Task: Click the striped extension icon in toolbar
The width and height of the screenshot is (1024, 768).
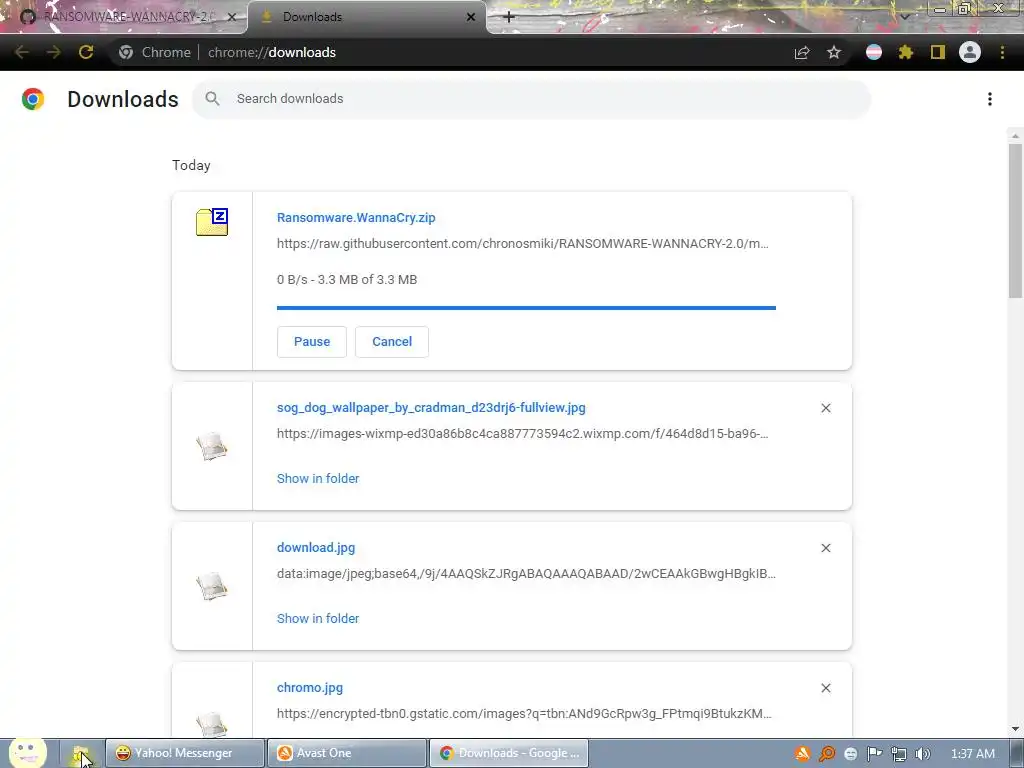Action: 874,52
